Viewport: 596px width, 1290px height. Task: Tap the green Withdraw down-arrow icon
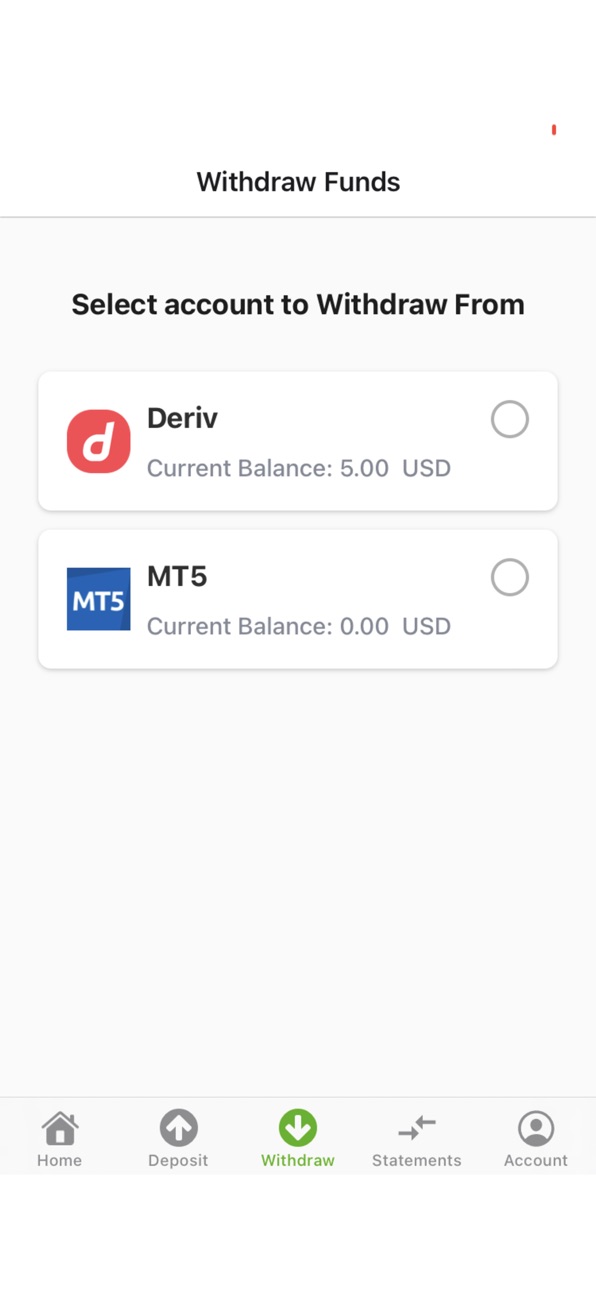[298, 1128]
